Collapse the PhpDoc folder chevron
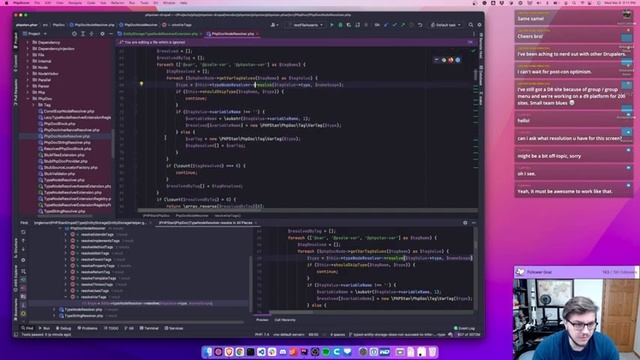The width and height of the screenshot is (640, 360). (28, 99)
